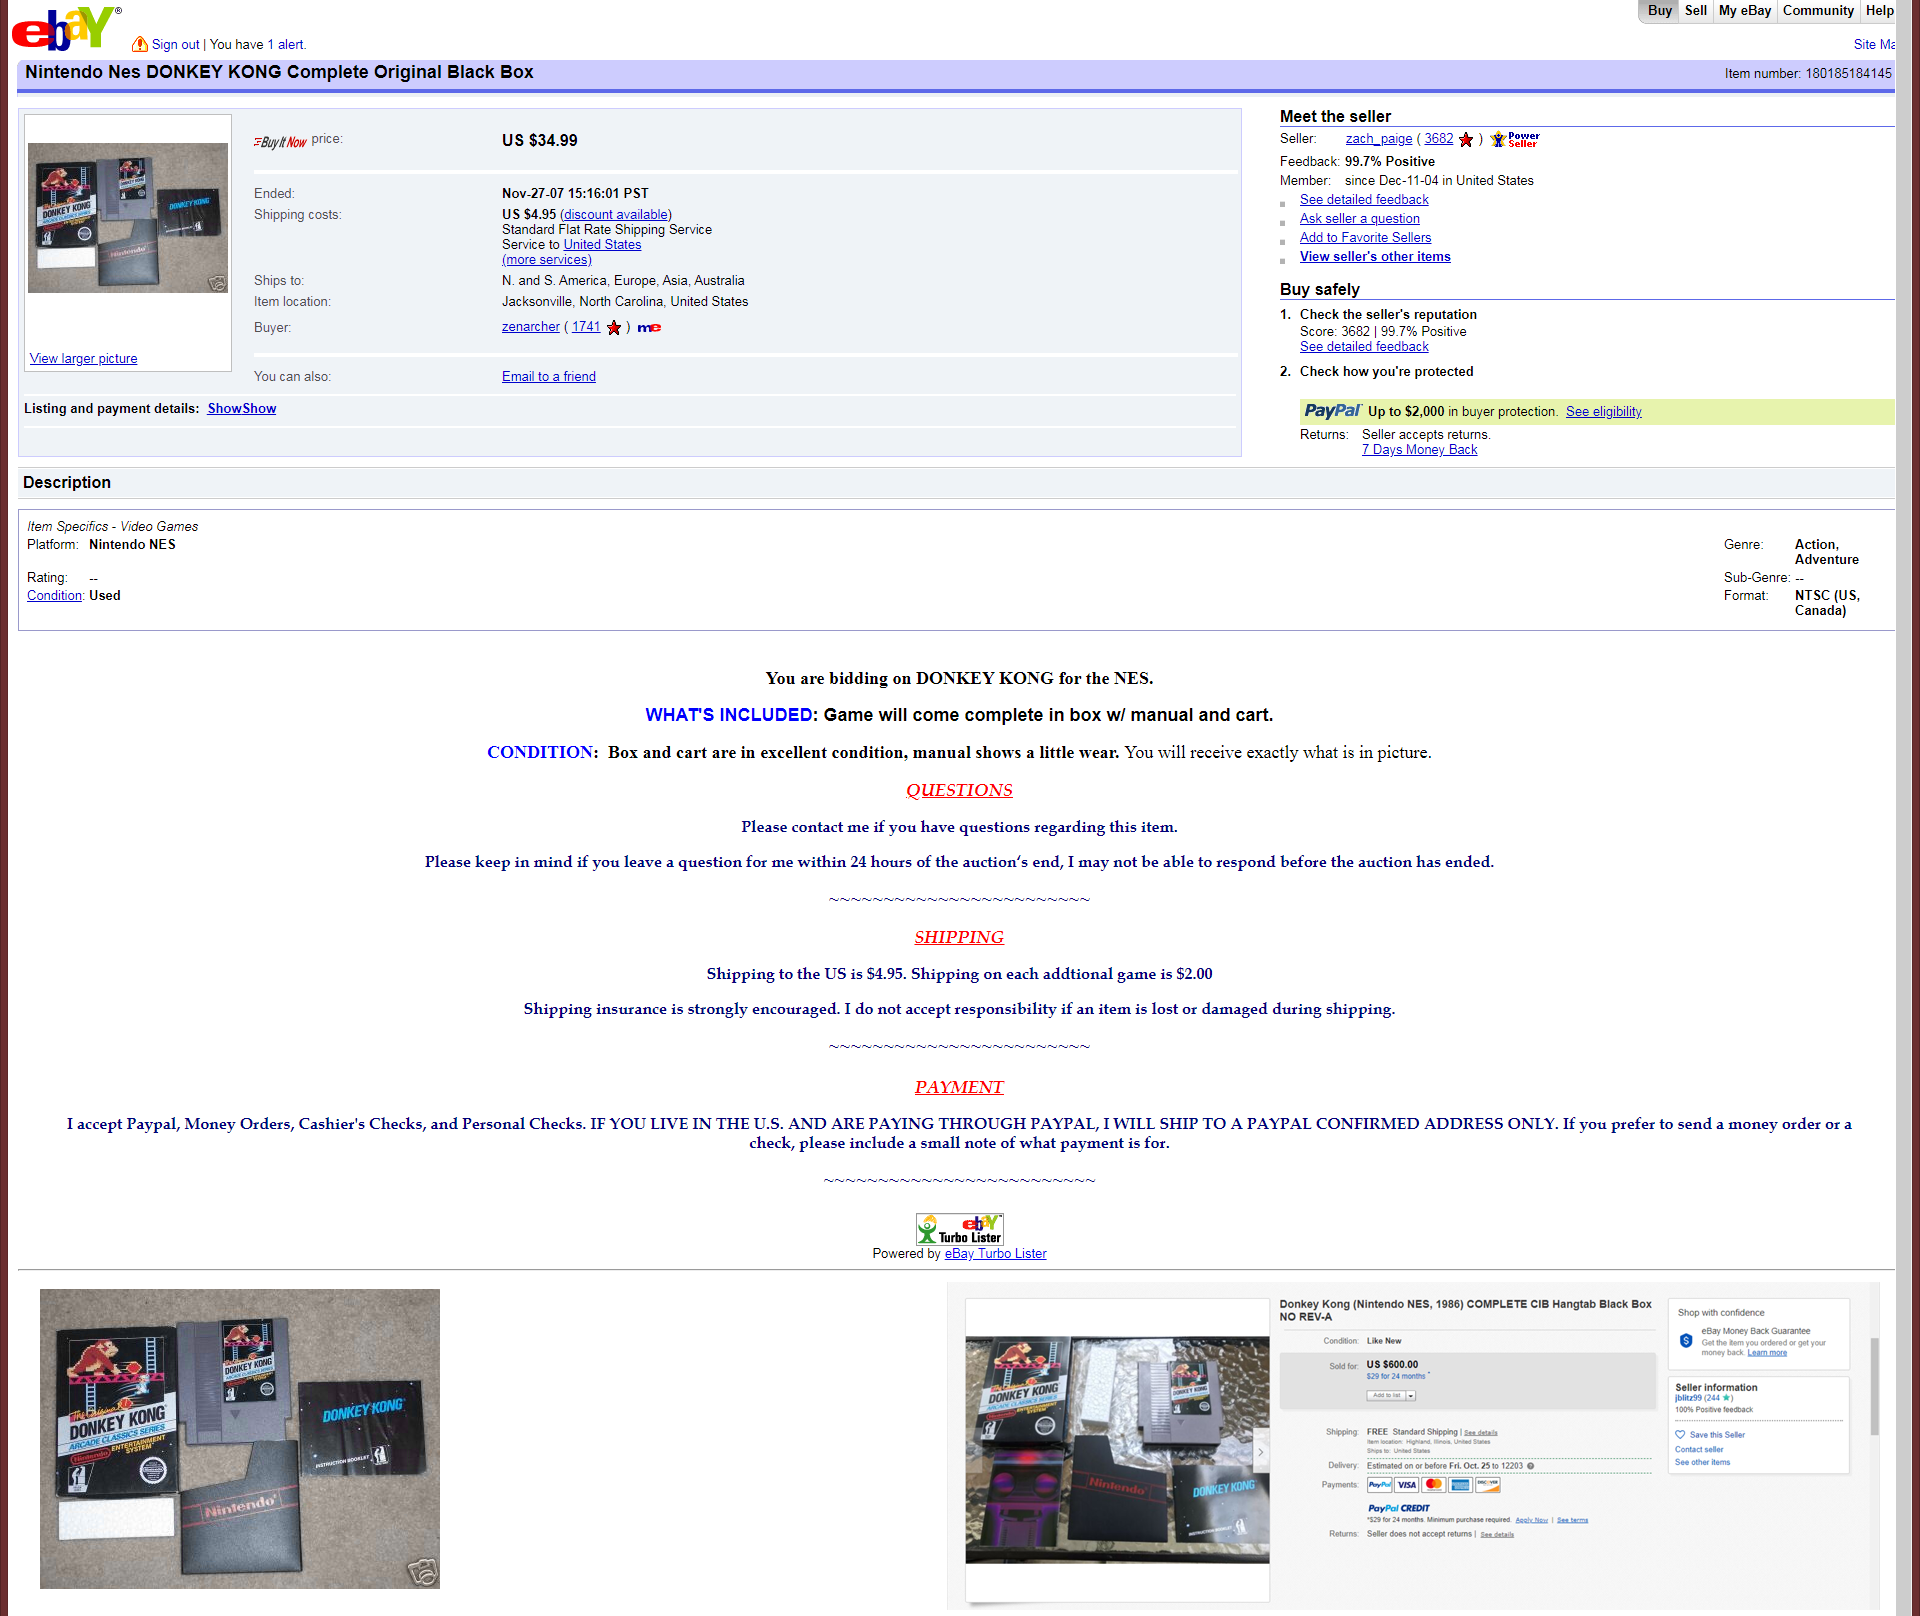Click the Sell tab in top navigation
Screen dimensions: 1920x1616
pyautogui.click(x=1695, y=10)
